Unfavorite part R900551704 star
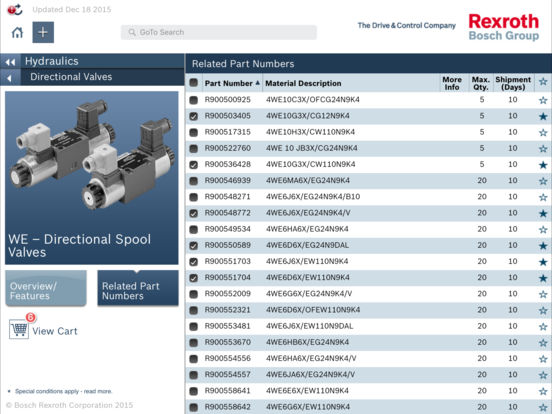This screenshot has width=552, height=414. [x=543, y=278]
